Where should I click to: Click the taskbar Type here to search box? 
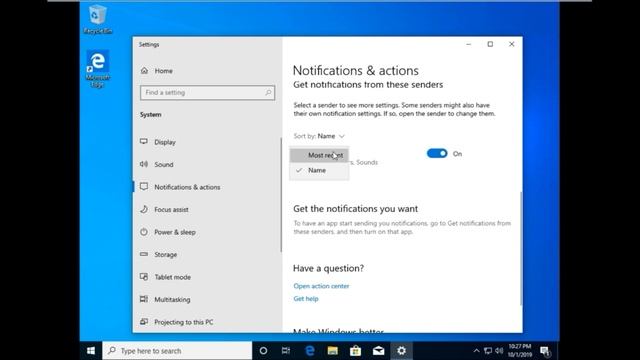(x=177, y=351)
